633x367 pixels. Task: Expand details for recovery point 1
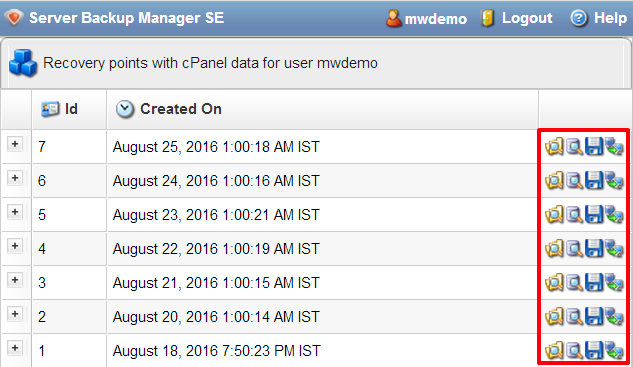(15, 348)
